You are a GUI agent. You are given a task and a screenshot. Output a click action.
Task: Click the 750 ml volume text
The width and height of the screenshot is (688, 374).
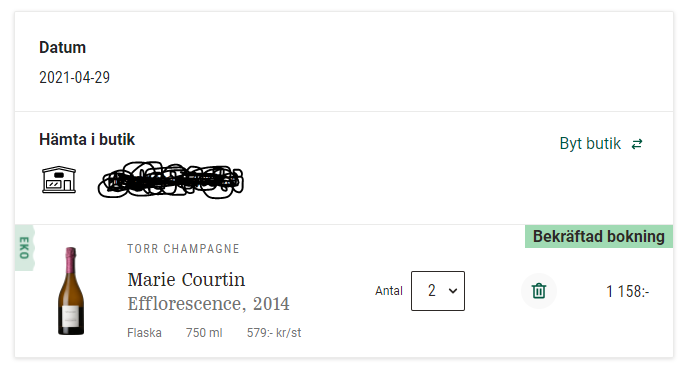tap(204, 333)
